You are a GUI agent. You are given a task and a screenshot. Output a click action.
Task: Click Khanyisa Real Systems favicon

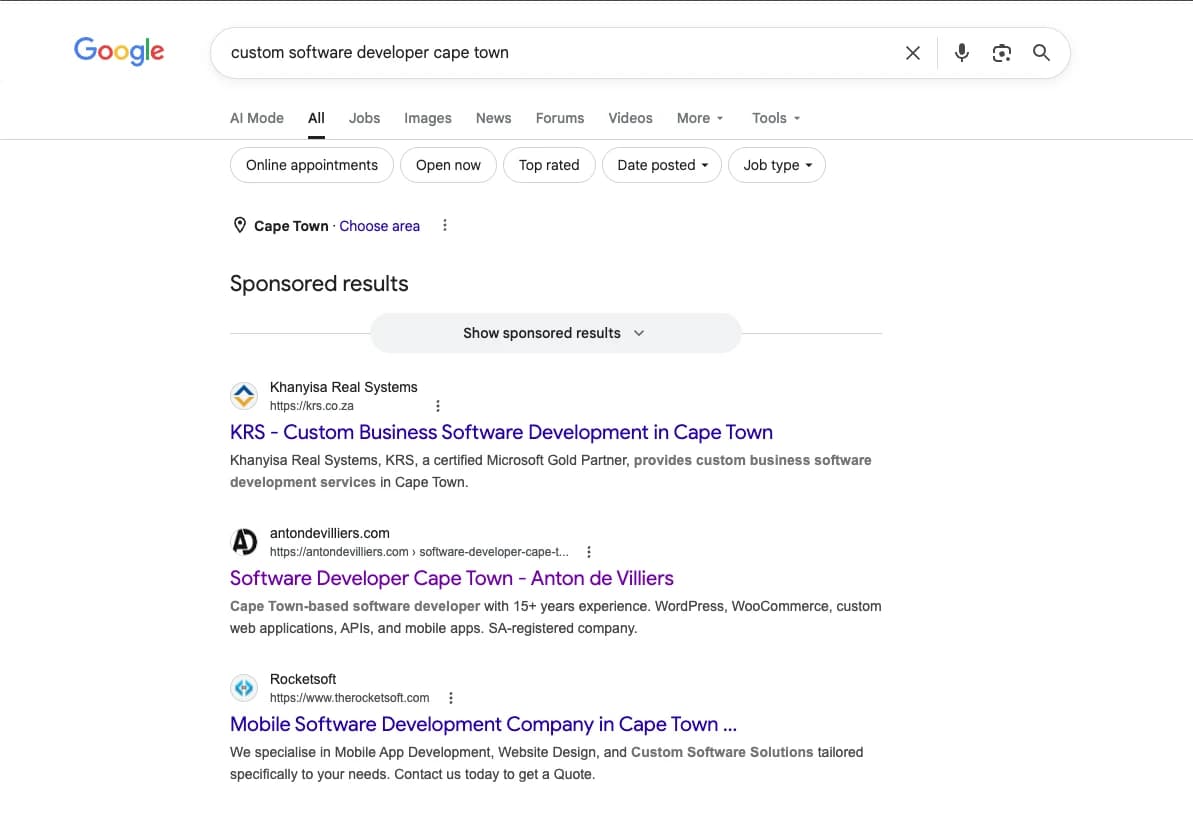click(244, 396)
